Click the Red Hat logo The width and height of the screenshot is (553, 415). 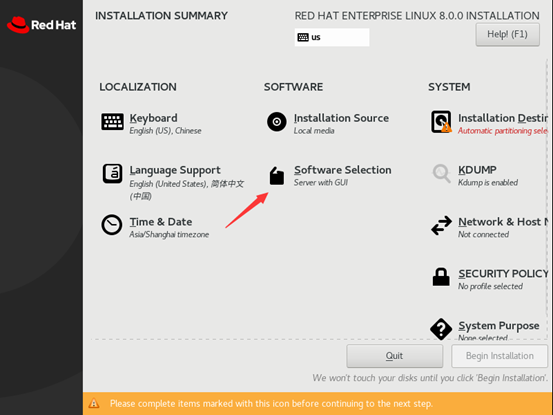[x=41, y=25]
